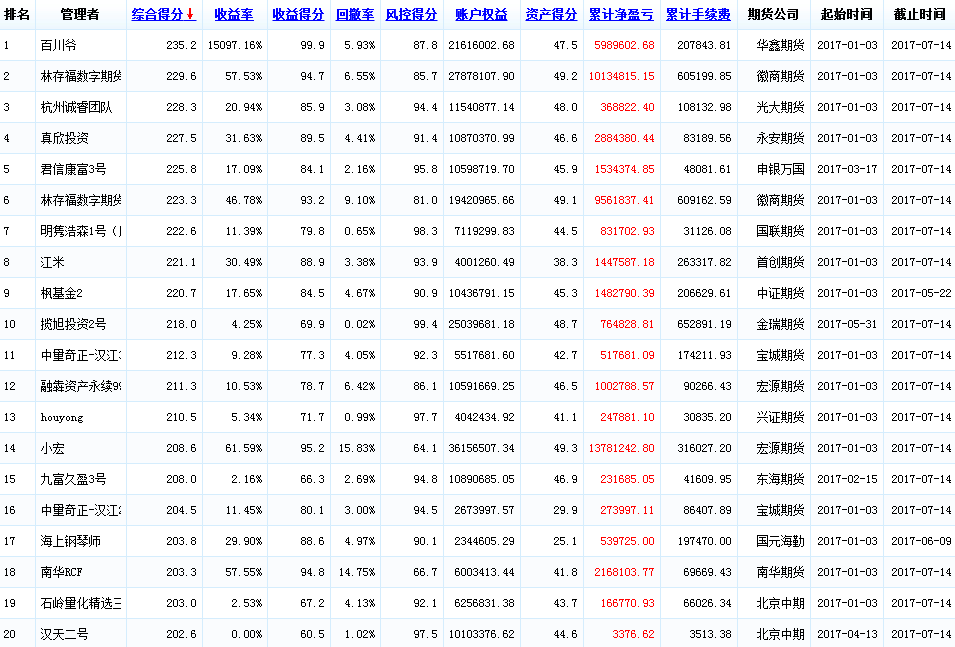This screenshot has height=647, width=955.
Task: Sort by 回撤率 column
Action: coord(355,15)
